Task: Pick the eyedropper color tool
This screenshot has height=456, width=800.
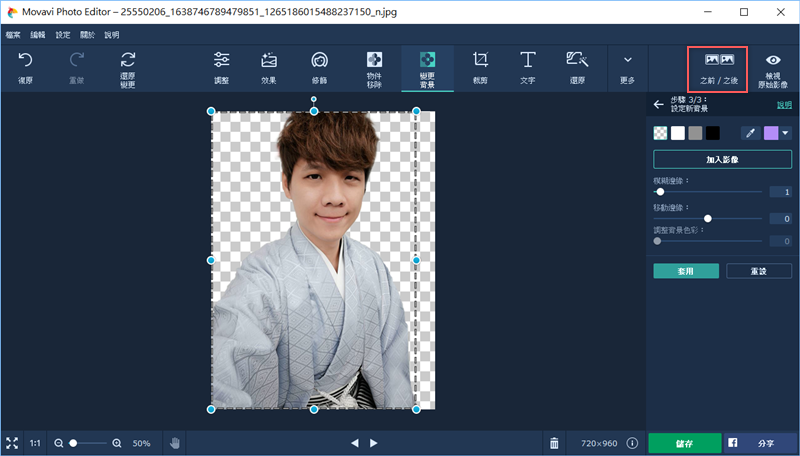Action: coord(751,133)
